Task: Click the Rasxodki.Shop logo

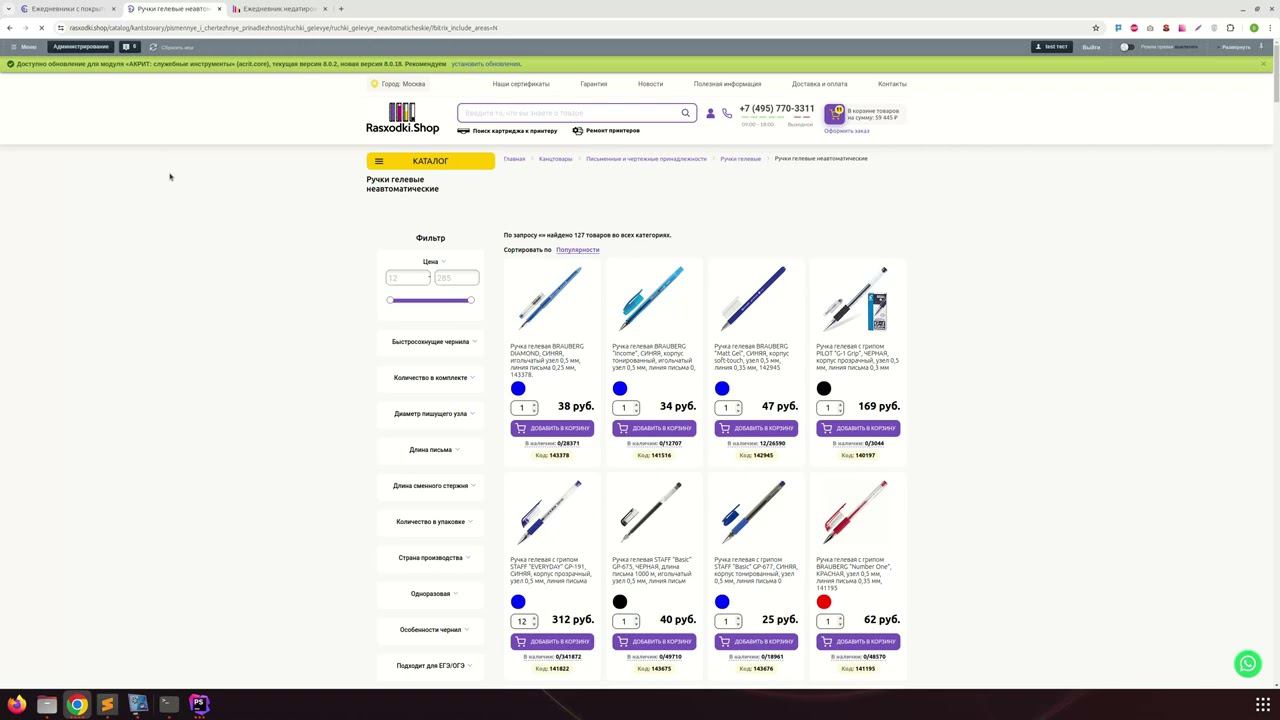Action: 402,118
